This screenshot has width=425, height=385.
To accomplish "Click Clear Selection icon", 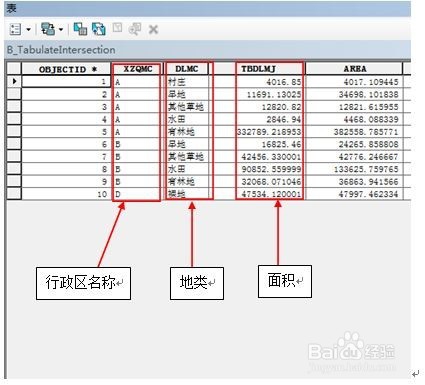I will tap(117, 28).
